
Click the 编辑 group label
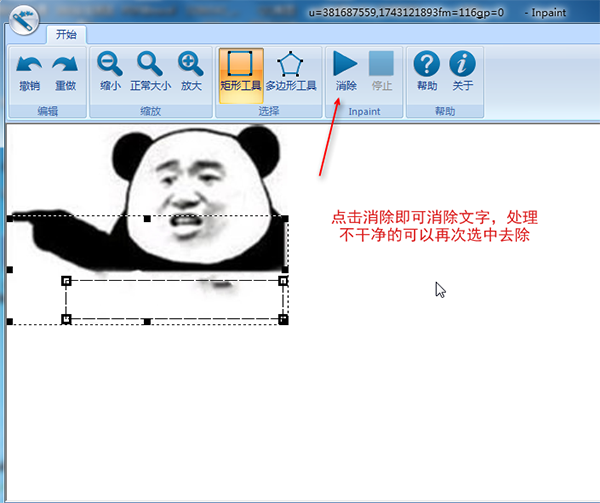pos(47,111)
